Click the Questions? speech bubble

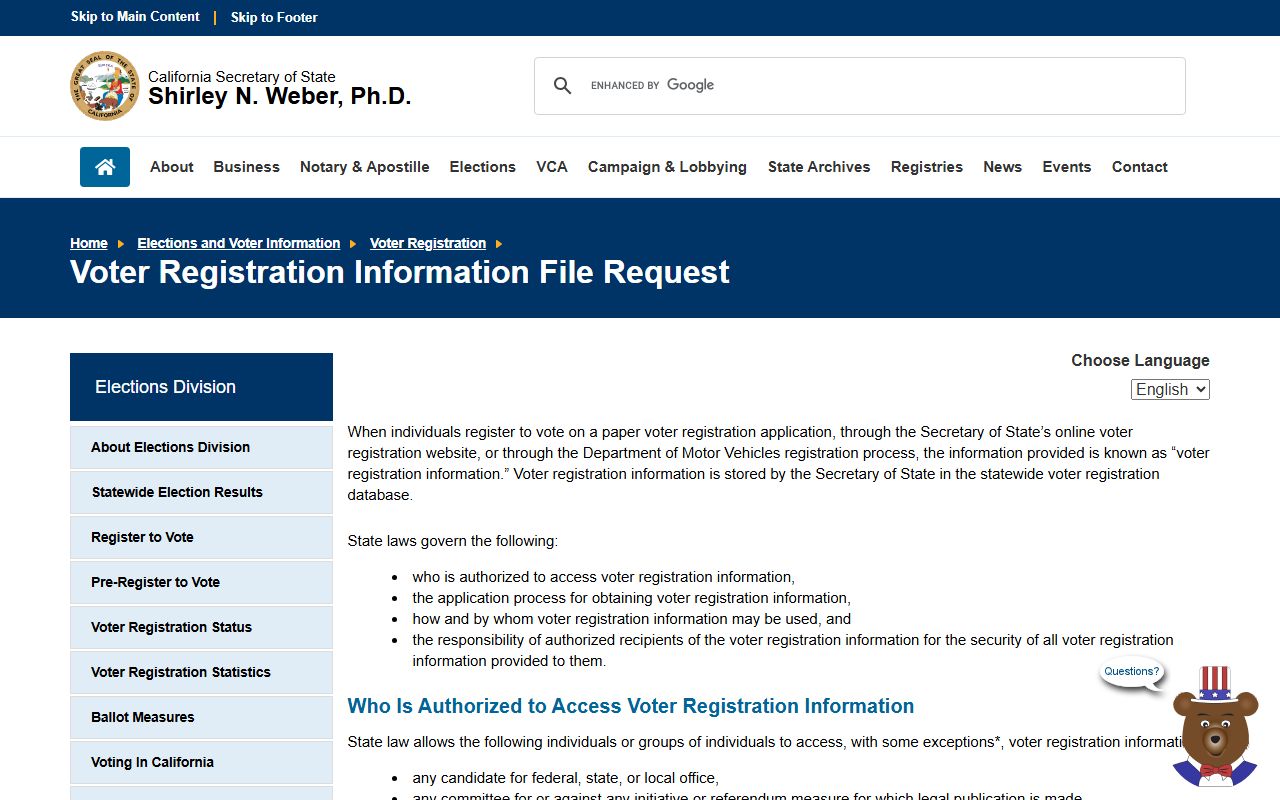click(x=1132, y=672)
